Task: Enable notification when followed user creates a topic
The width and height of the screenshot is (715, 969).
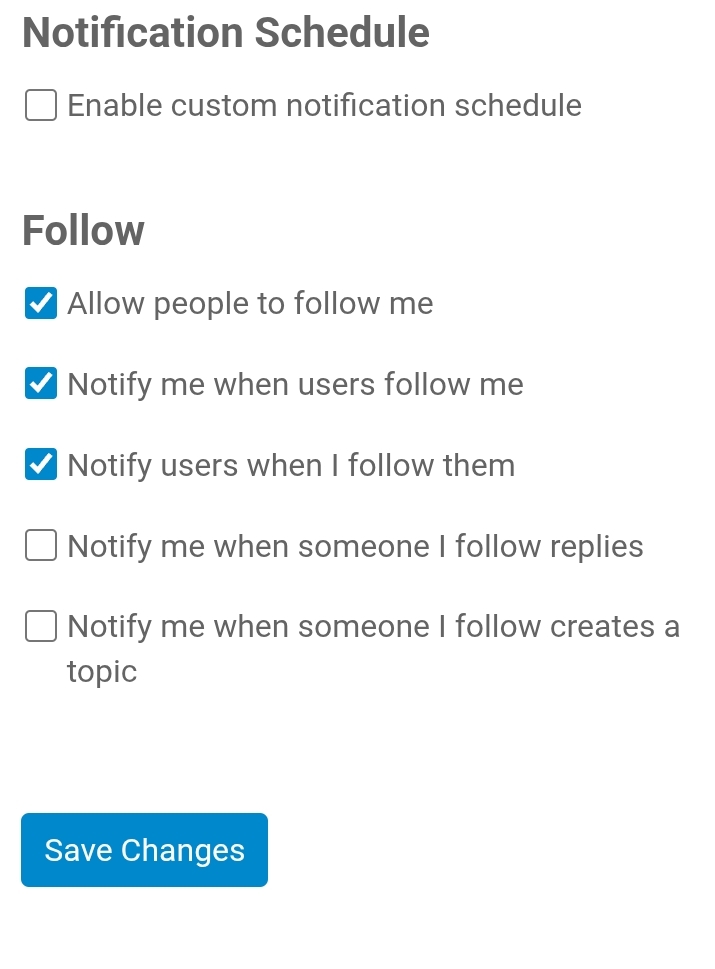Action: tap(41, 627)
